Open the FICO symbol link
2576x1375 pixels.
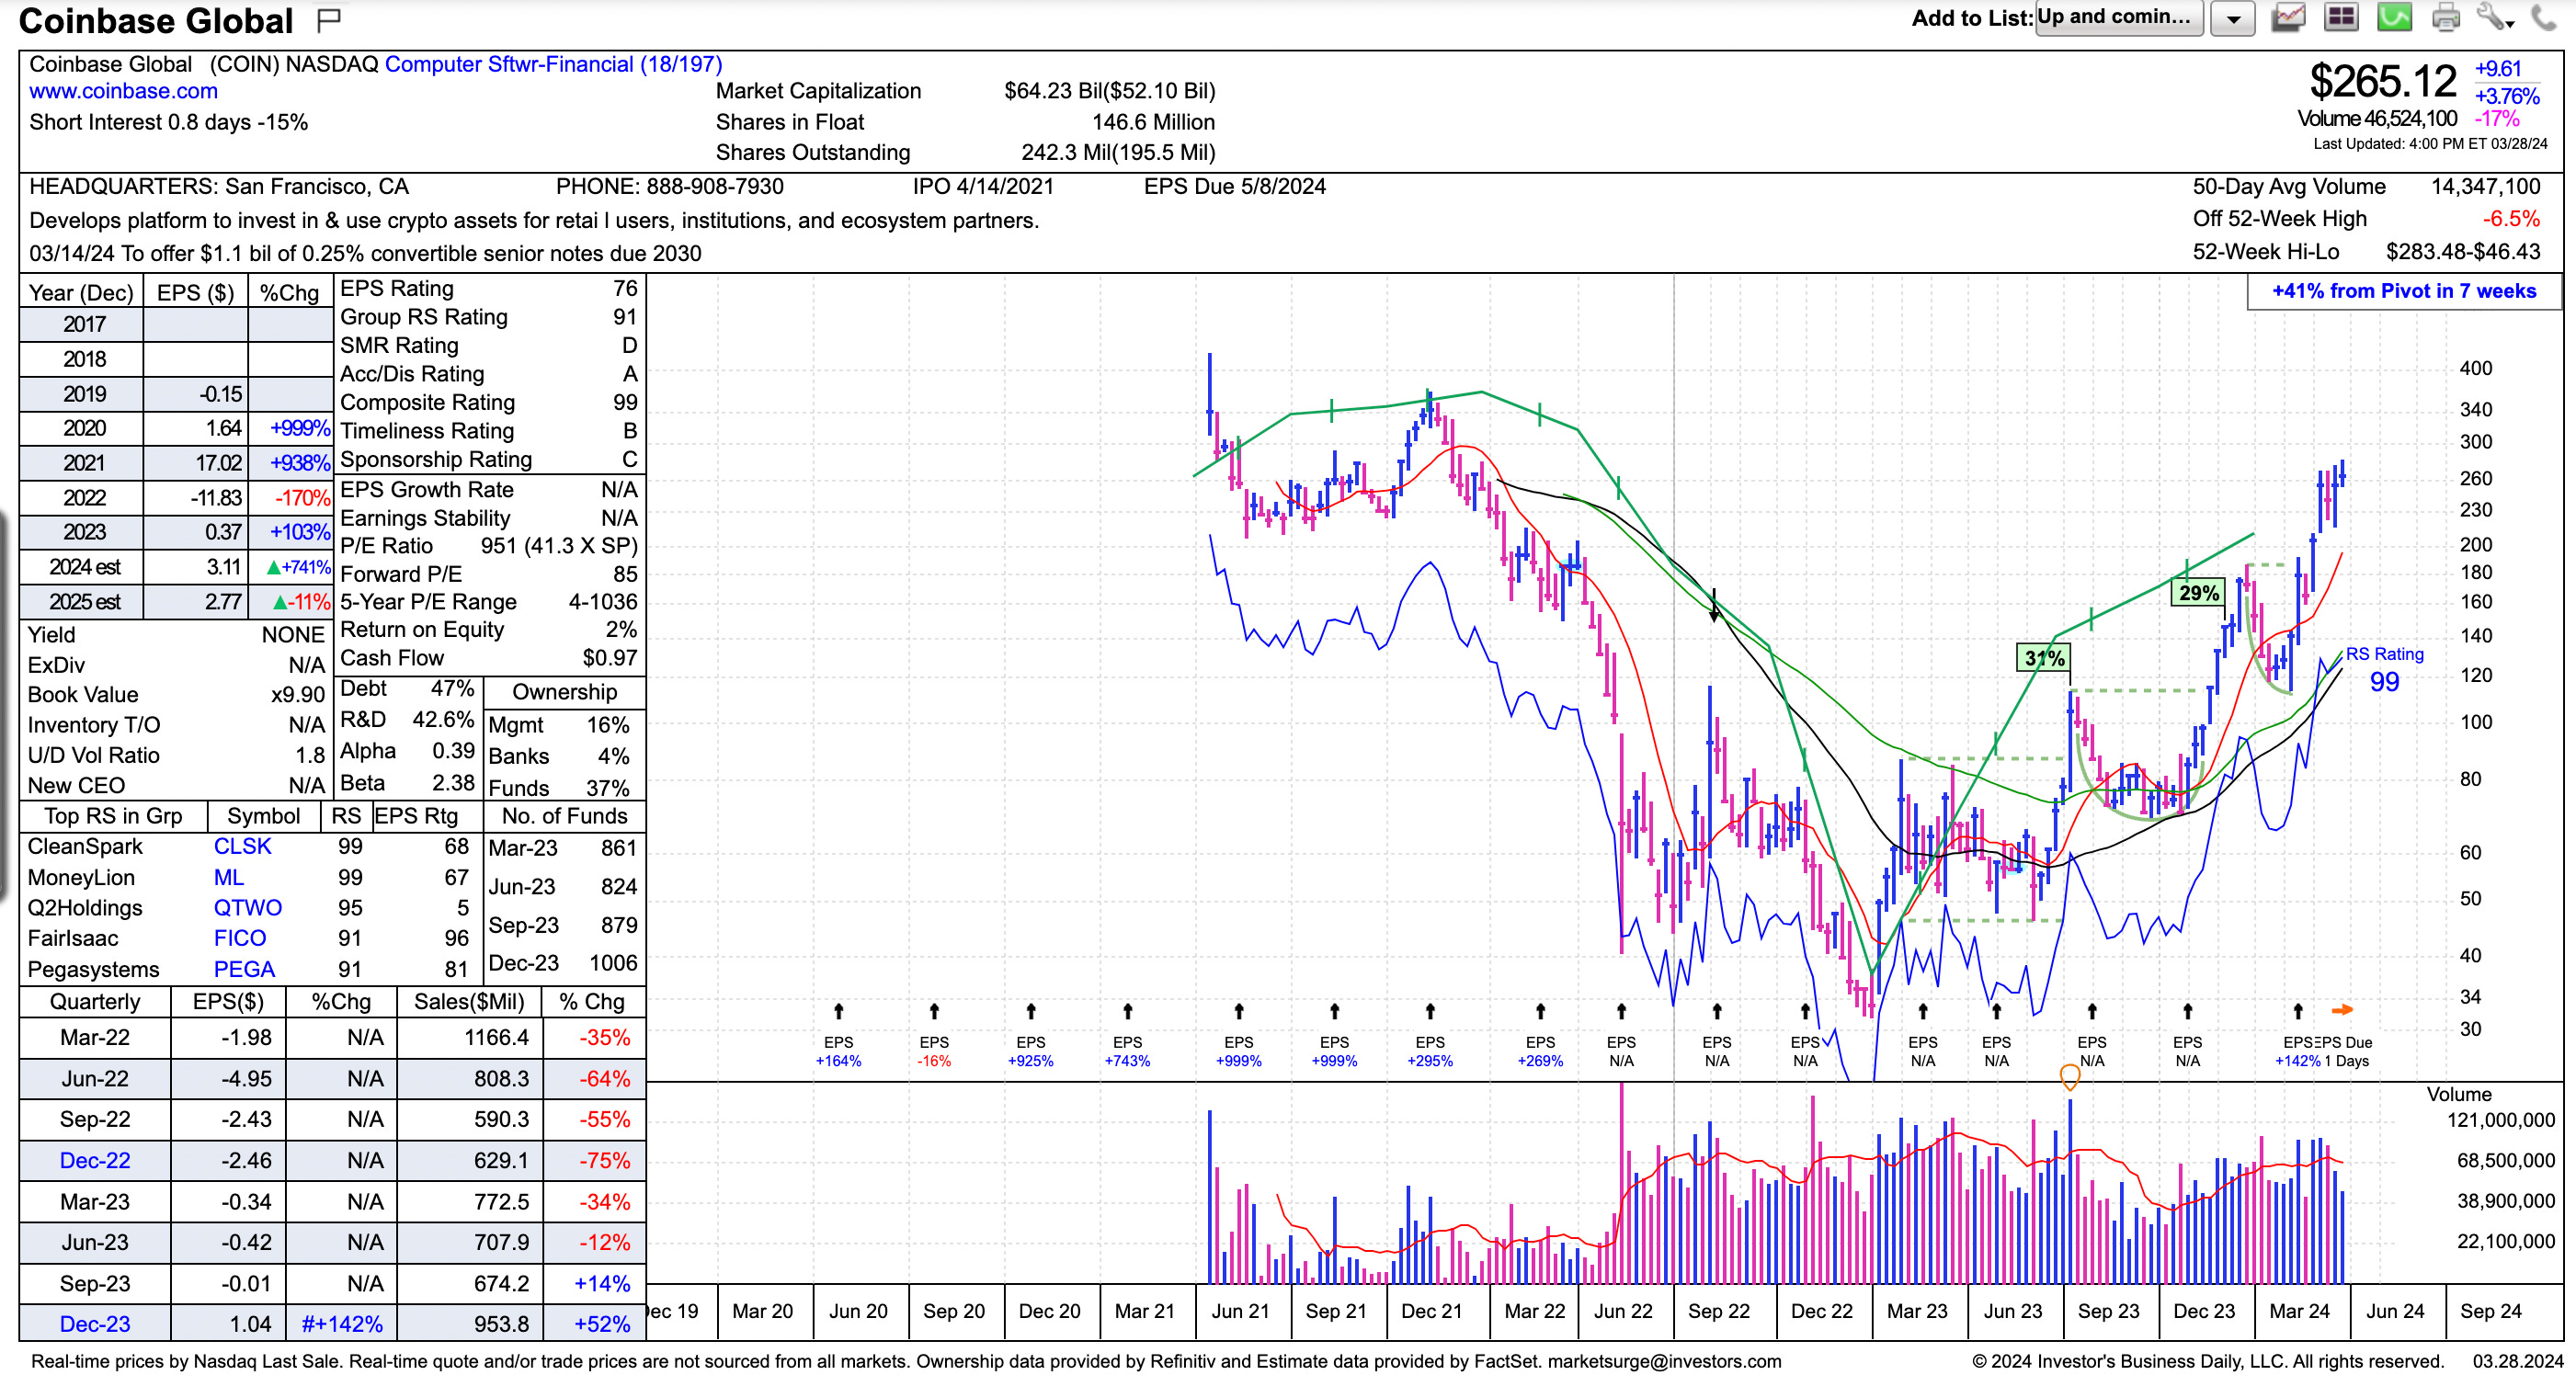click(x=240, y=938)
